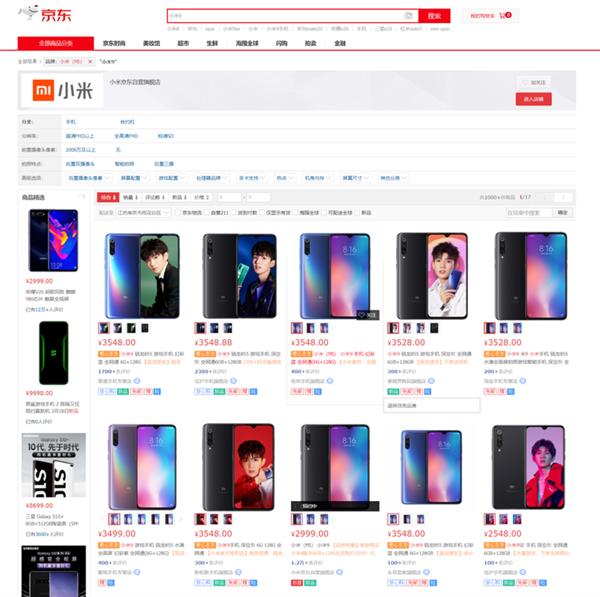Click the red enter-store button
Viewport: 600px width, 597px height.
(x=533, y=99)
